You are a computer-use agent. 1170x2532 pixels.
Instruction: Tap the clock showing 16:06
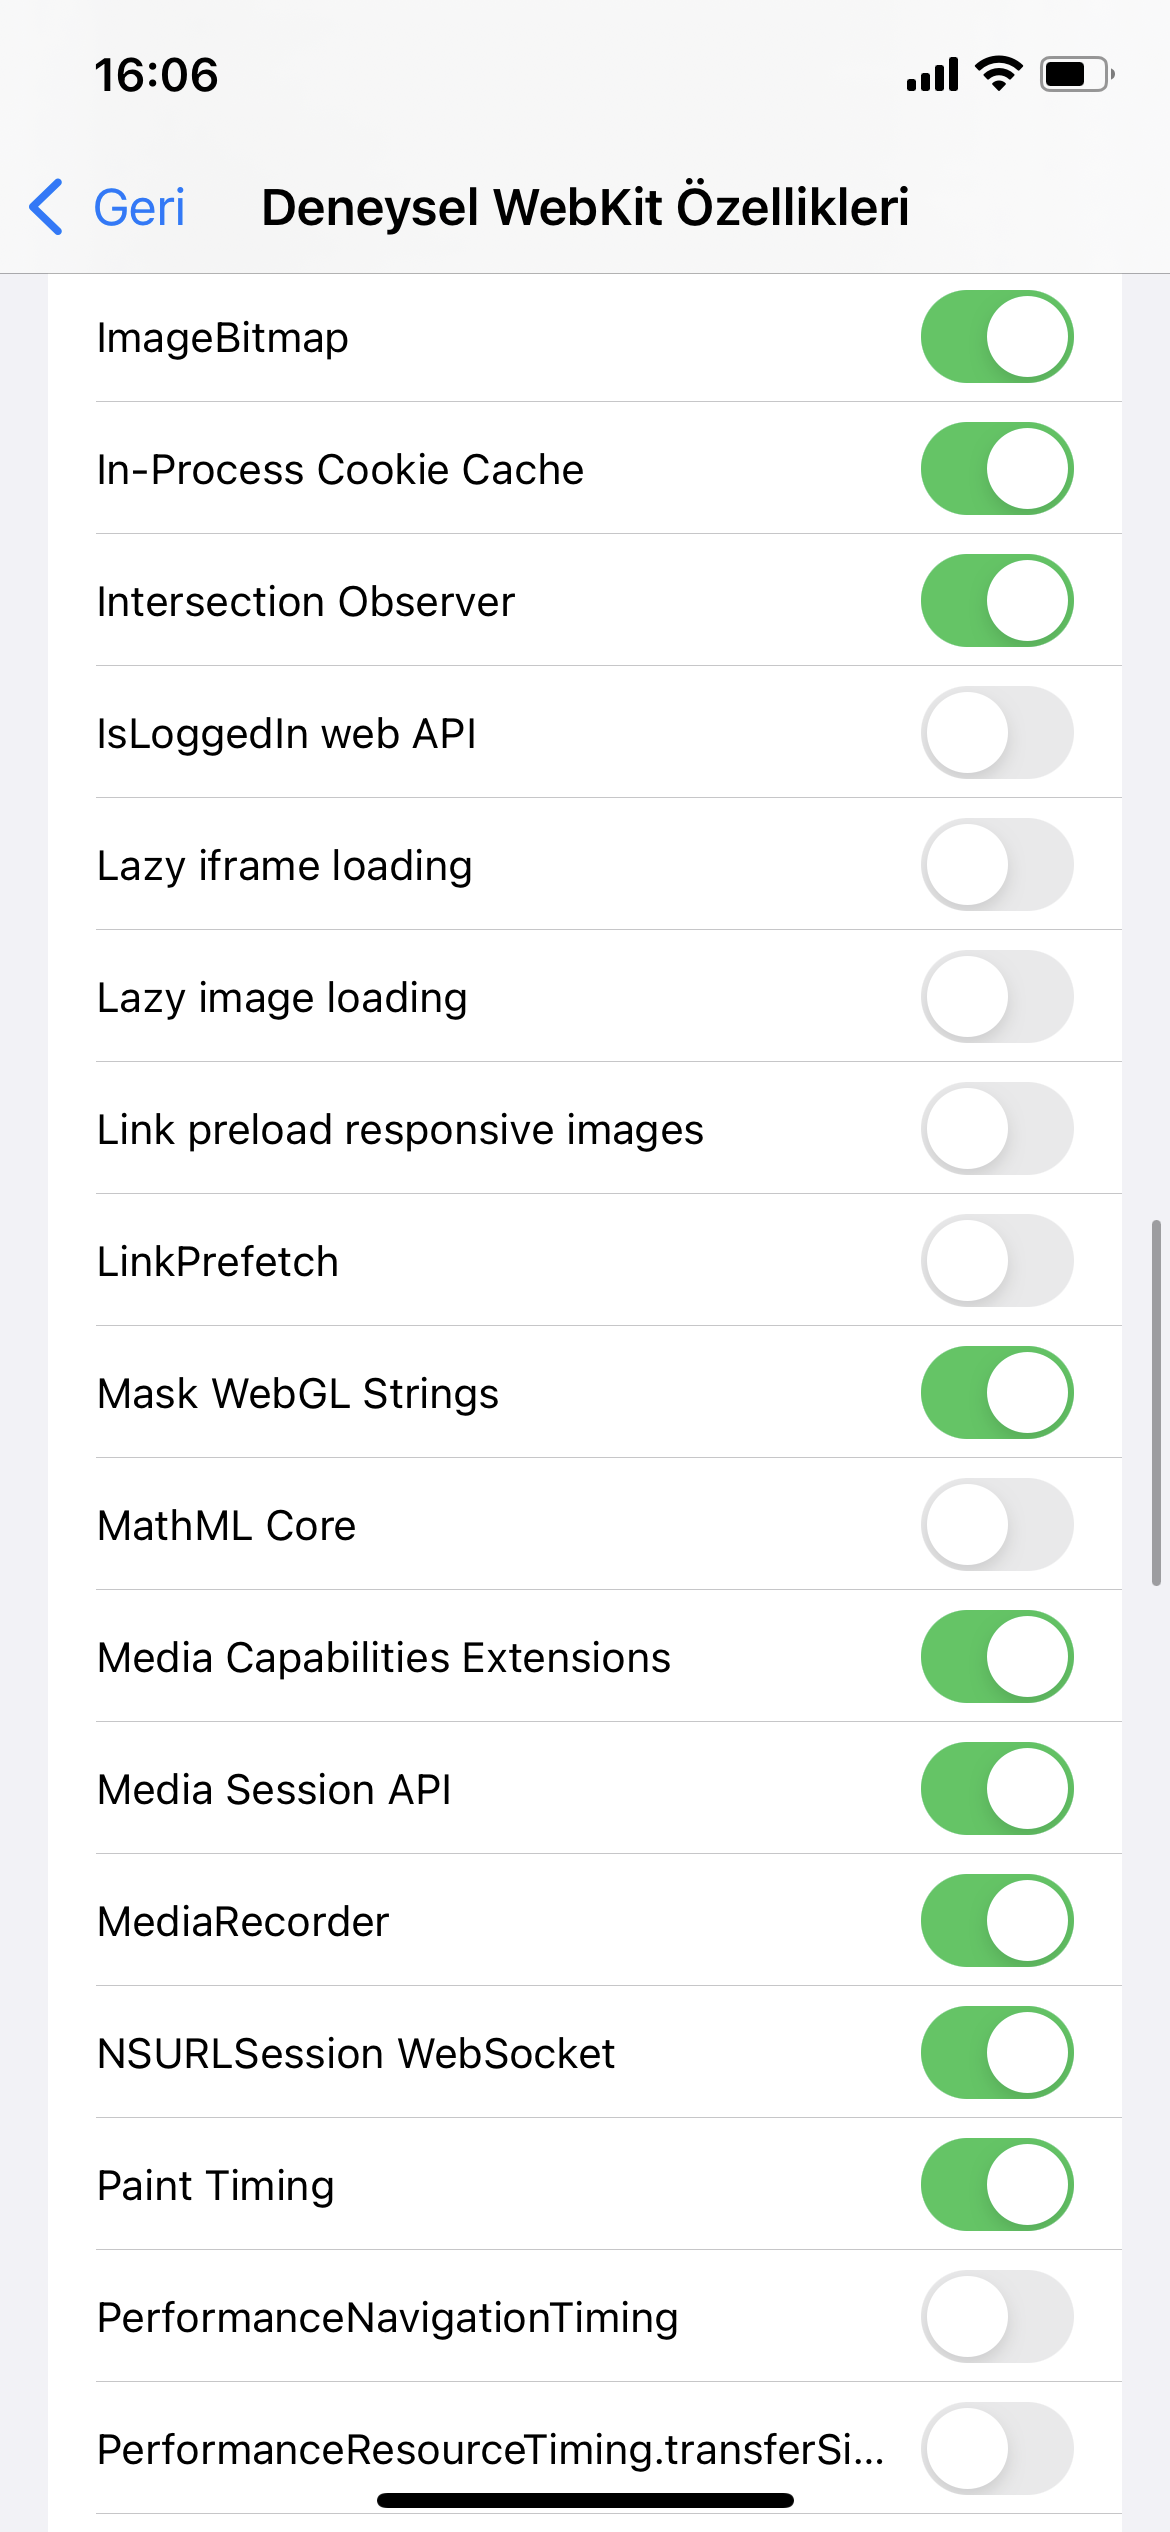pyautogui.click(x=156, y=75)
